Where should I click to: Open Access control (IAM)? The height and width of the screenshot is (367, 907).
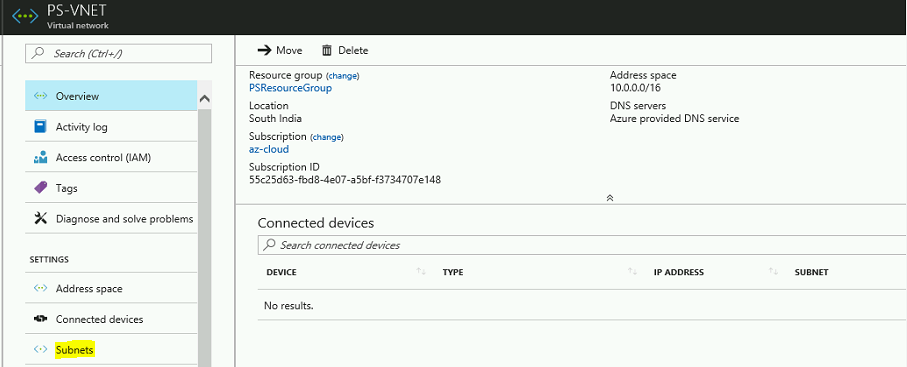111,157
